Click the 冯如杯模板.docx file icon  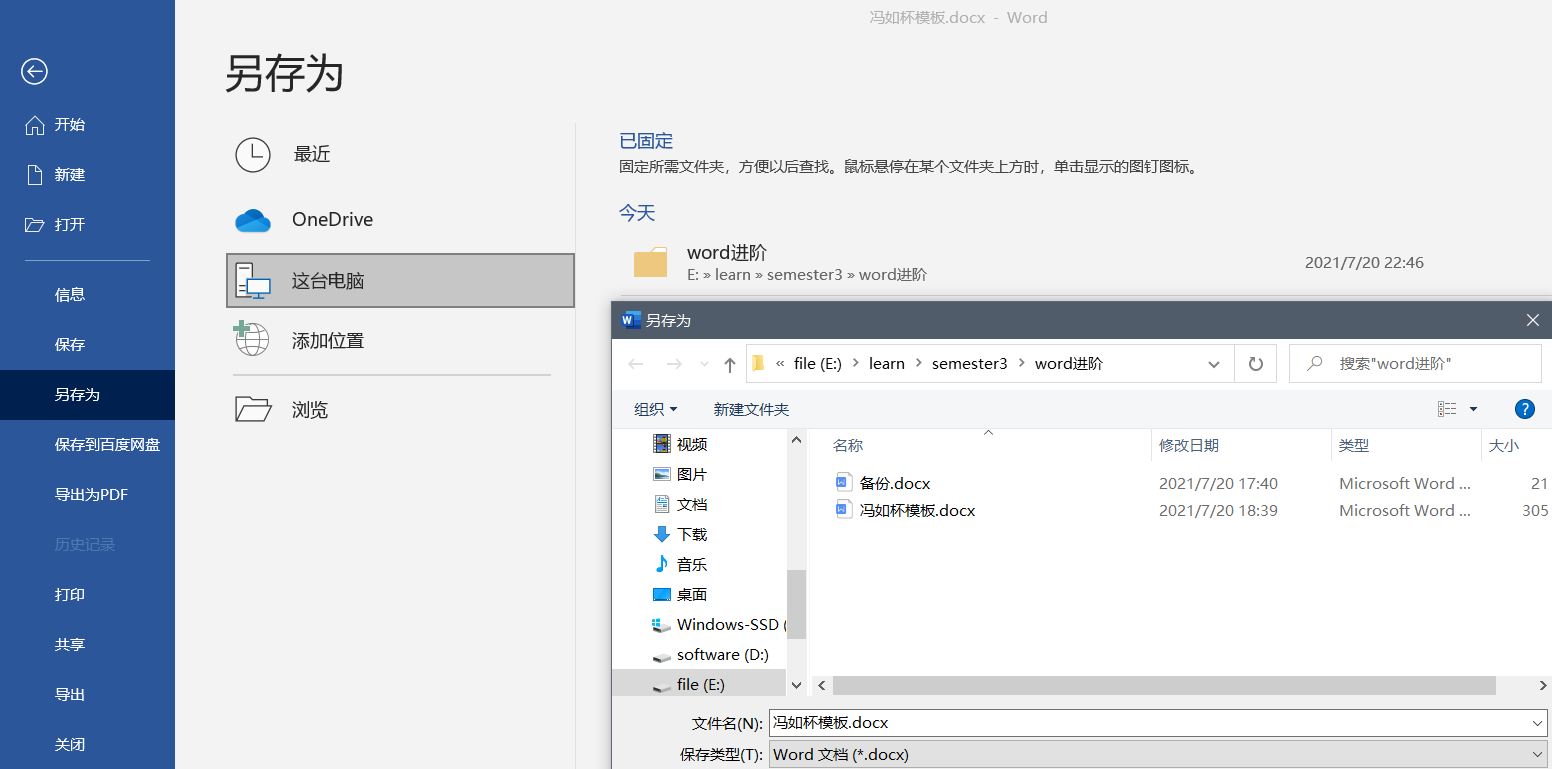(x=843, y=510)
